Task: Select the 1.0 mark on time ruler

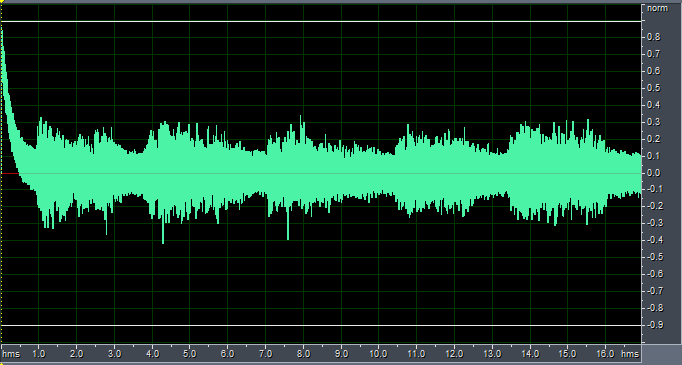Action: tap(39, 354)
